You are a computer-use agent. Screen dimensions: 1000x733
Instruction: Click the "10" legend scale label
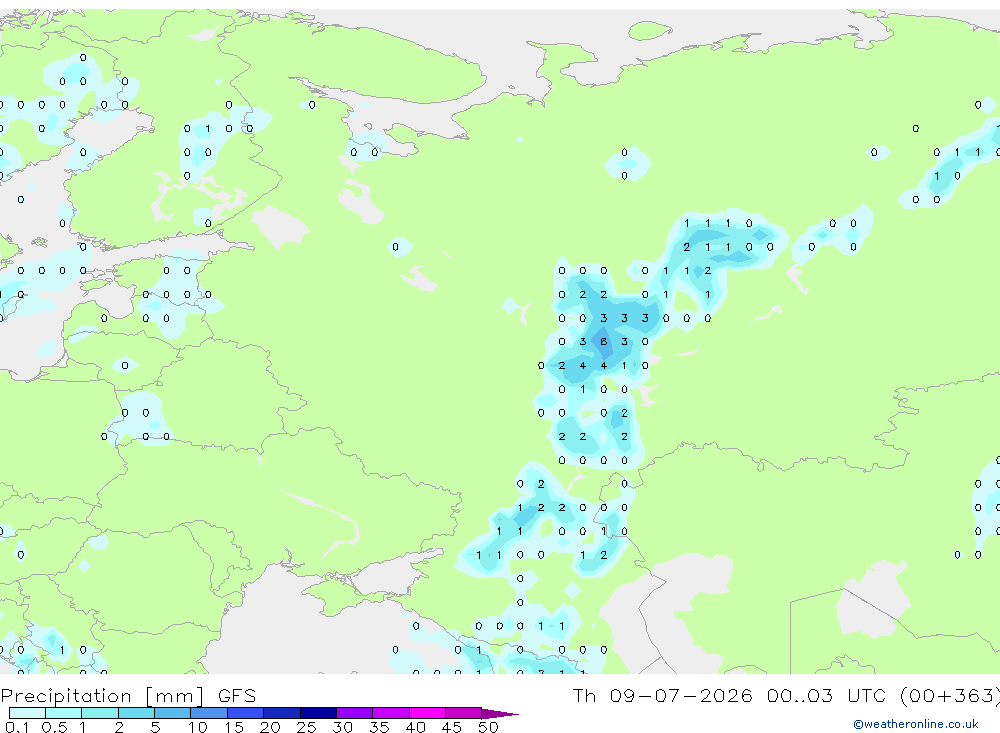tap(198, 727)
